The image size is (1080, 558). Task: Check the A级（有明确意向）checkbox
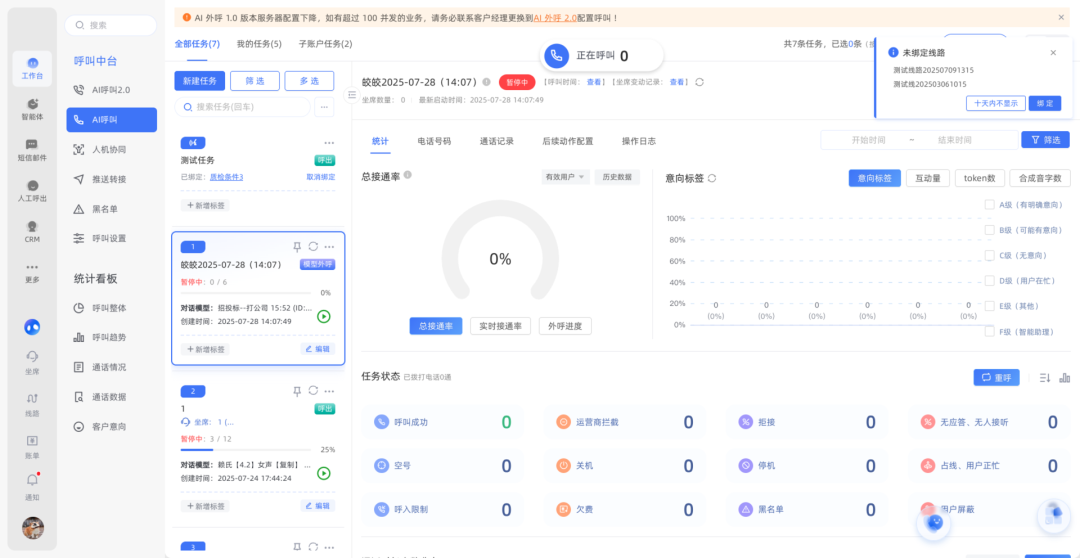[x=989, y=205]
